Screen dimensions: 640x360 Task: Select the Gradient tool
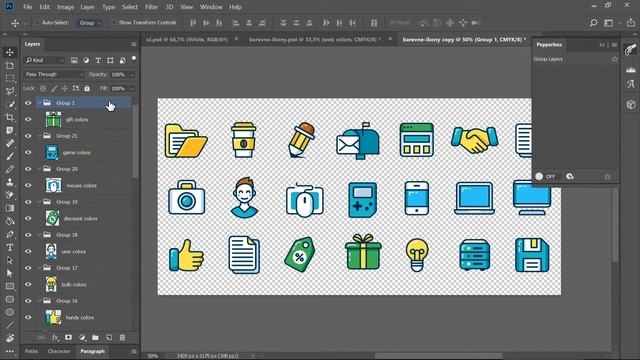tap(10, 208)
